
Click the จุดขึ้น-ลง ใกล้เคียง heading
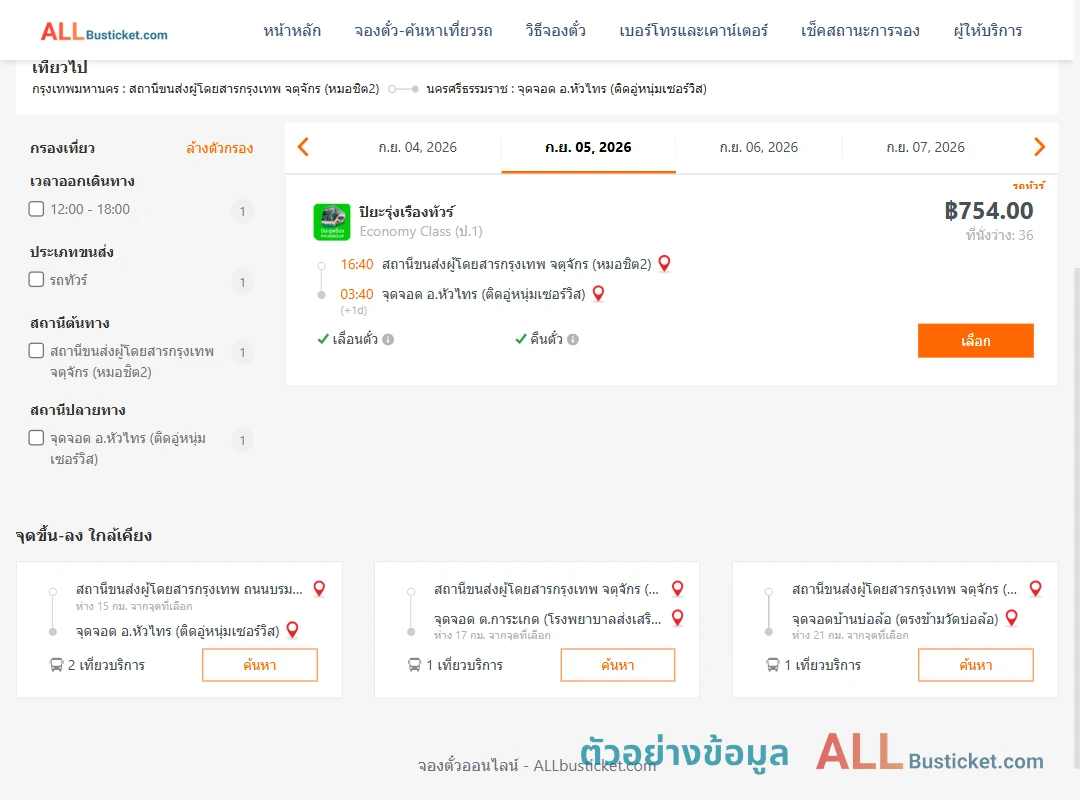coord(84,535)
